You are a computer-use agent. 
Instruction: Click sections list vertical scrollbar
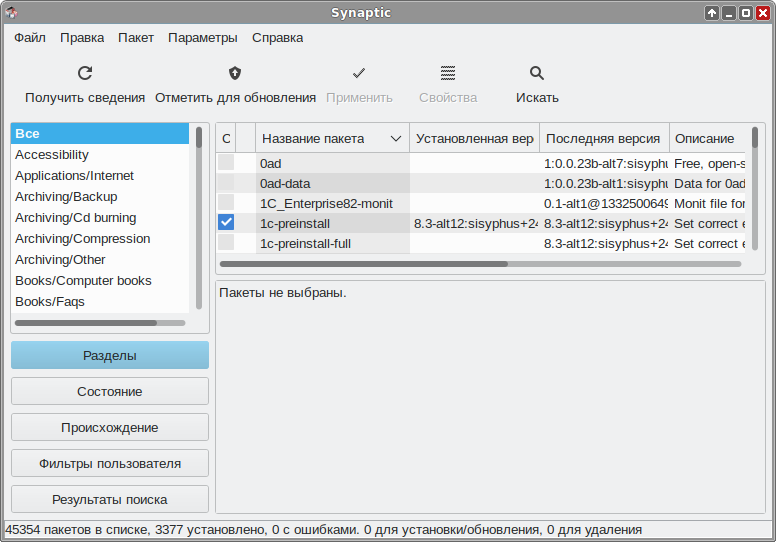click(199, 218)
